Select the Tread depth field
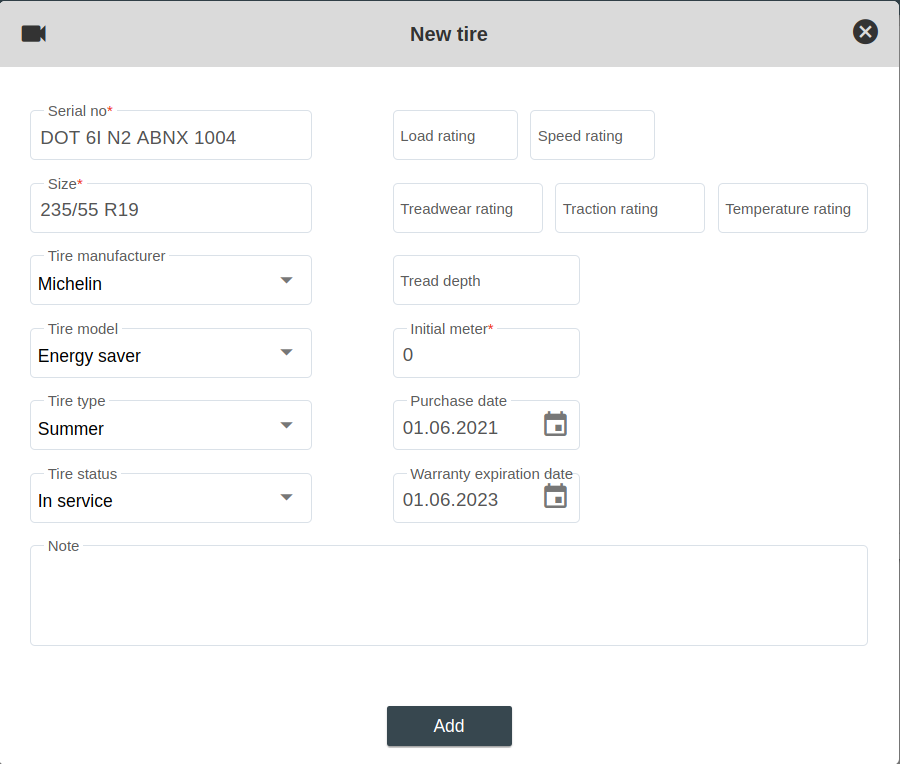Image resolution: width=900 pixels, height=764 pixels. 486,281
